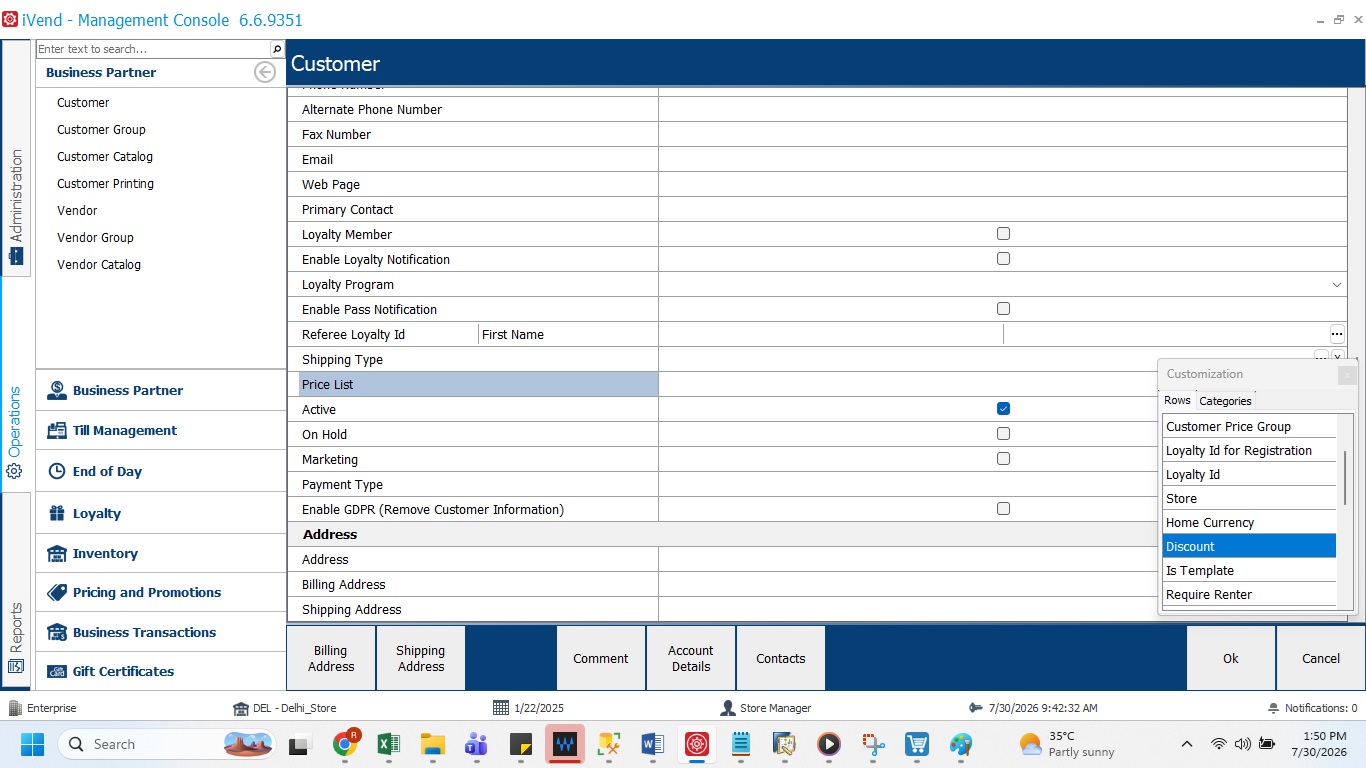The height and width of the screenshot is (768, 1366).
Task: Click the Web Page input field
Action: tap(1003, 184)
